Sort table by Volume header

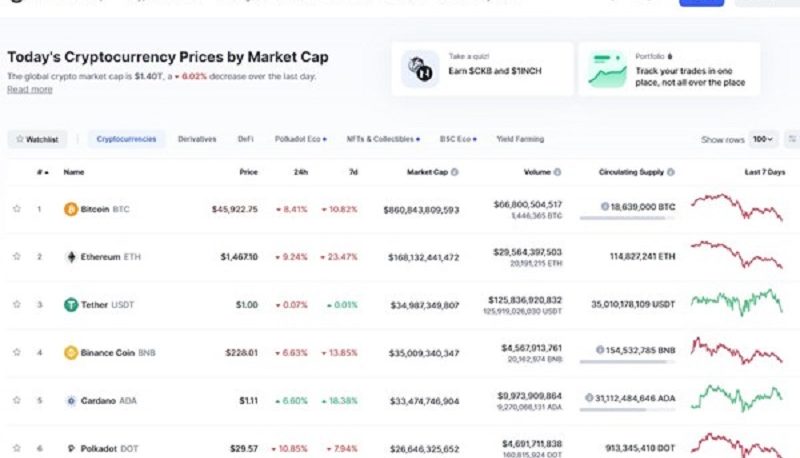[x=537, y=172]
